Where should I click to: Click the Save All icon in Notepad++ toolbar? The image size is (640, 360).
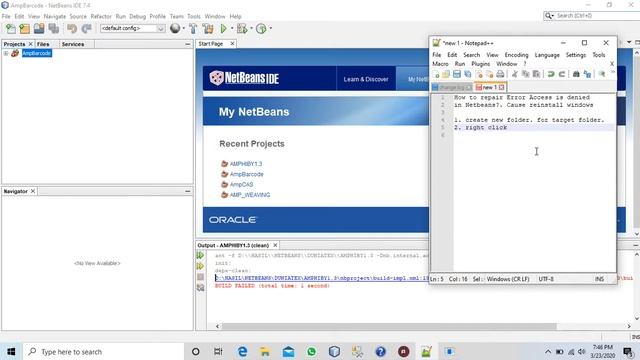pyautogui.click(x=467, y=74)
